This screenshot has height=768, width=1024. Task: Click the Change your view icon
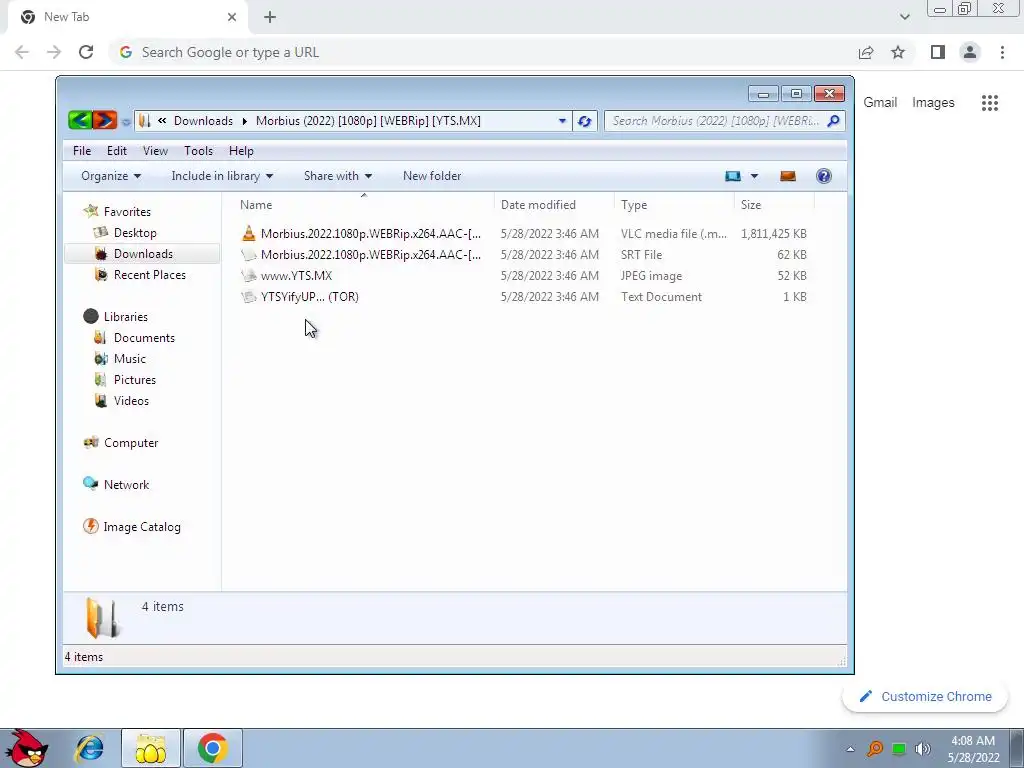(x=733, y=176)
